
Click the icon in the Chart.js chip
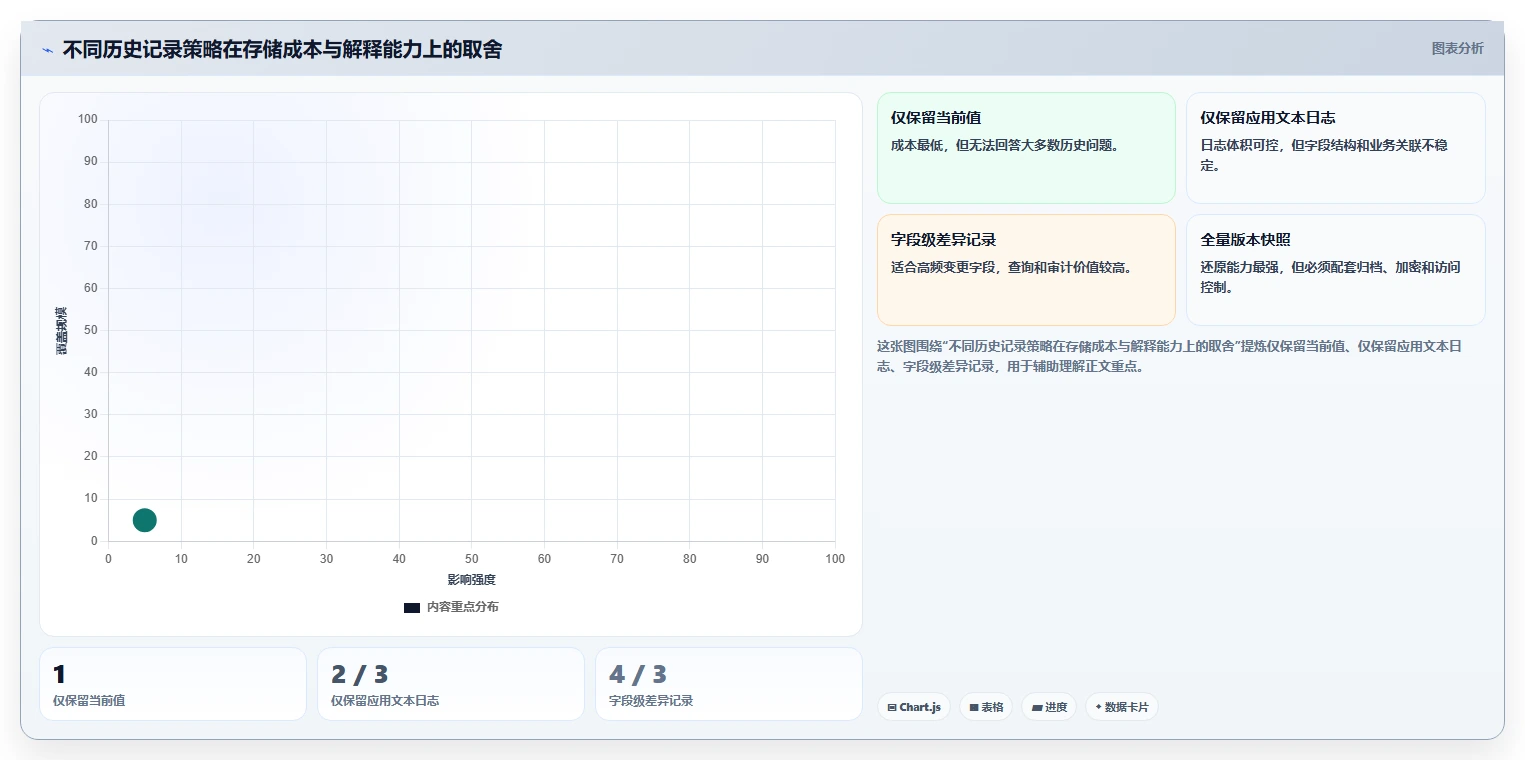[892, 707]
